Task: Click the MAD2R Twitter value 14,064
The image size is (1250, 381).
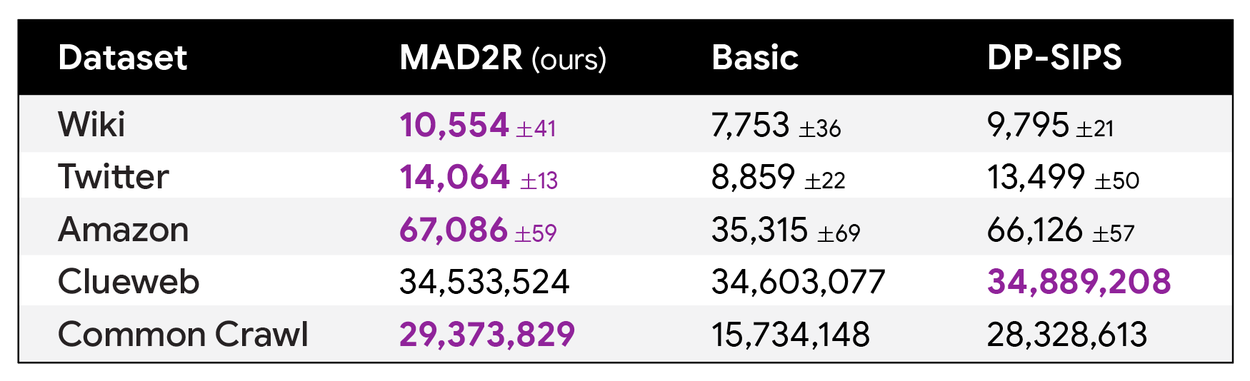Action: coord(454,178)
